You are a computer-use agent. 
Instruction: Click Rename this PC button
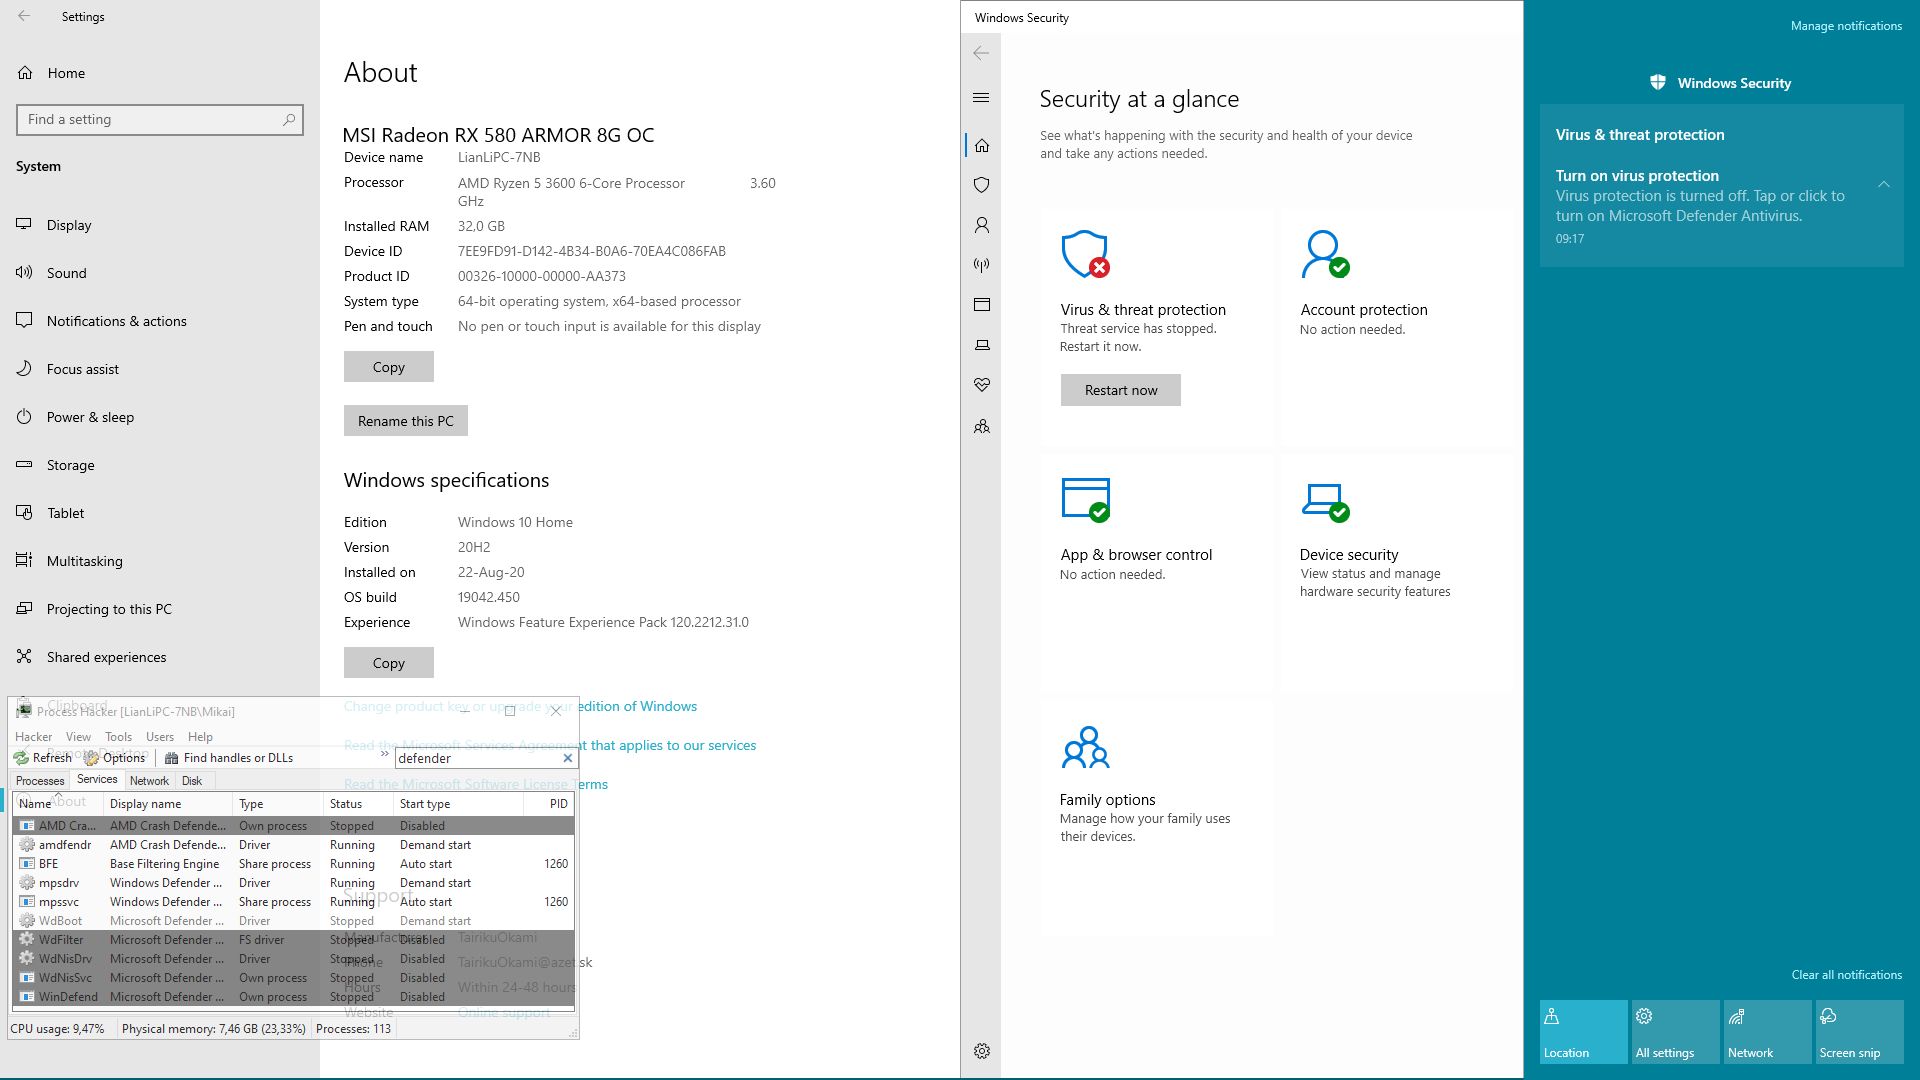406,421
